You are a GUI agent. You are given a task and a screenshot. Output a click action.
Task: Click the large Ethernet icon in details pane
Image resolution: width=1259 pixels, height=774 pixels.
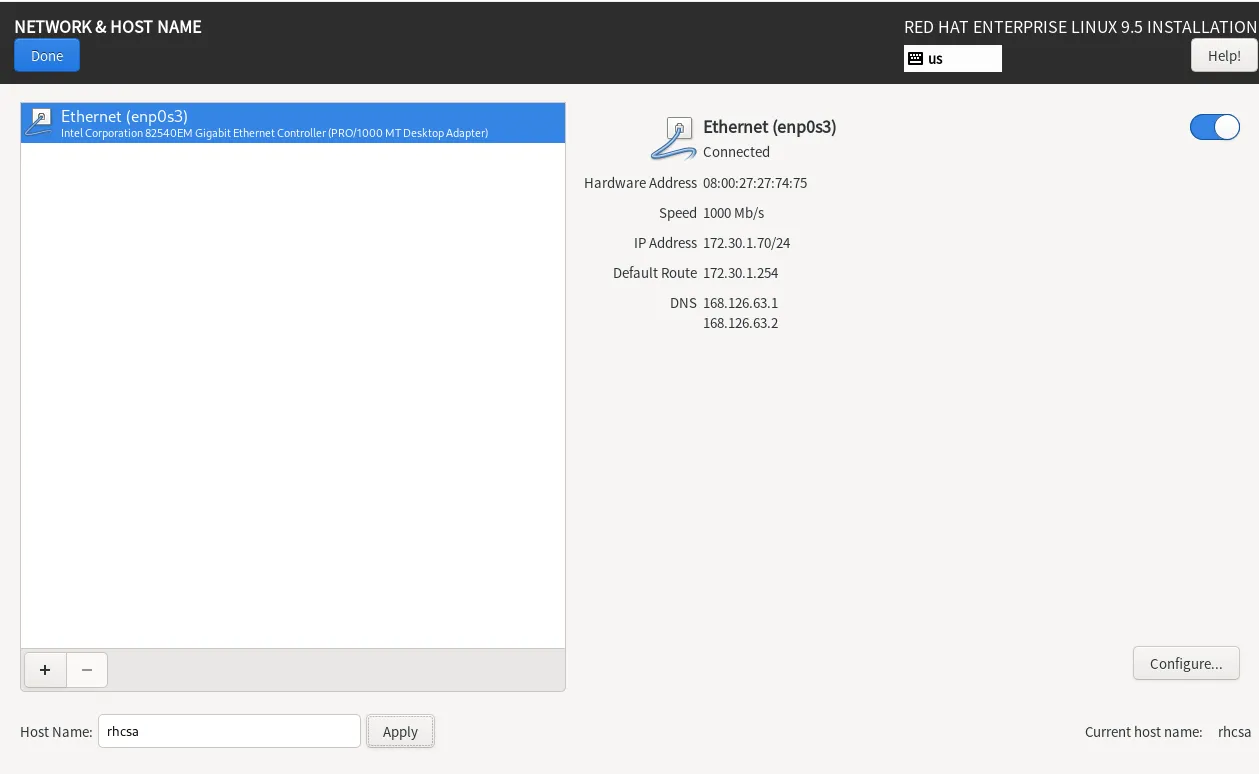(673, 138)
